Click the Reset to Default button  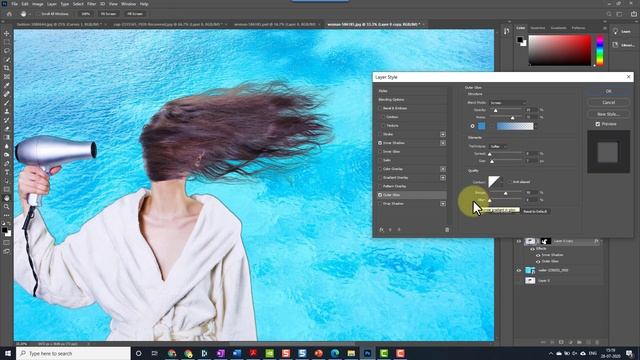(535, 211)
